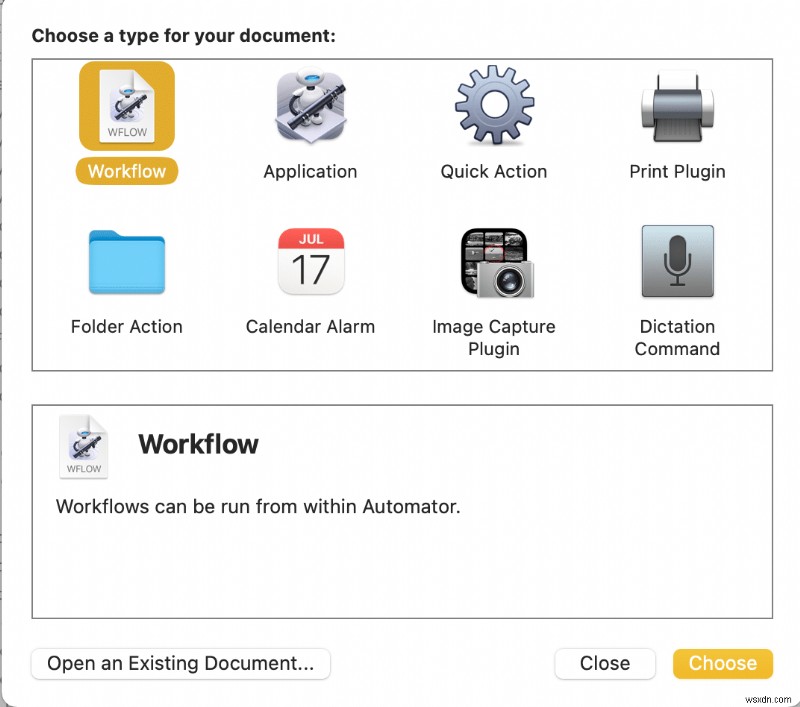Click the Folder Action label text
This screenshot has width=800, height=707.
[x=126, y=327]
